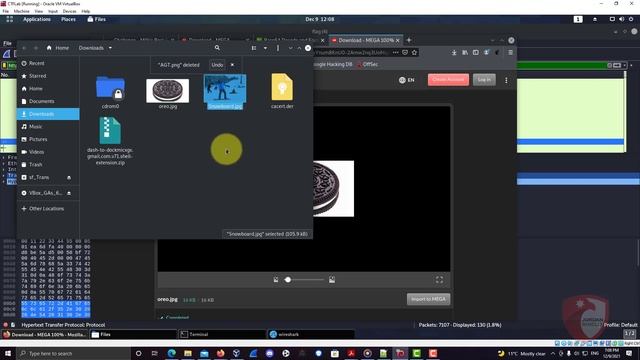Change MEGA language from EN
This screenshot has height=360, width=640.
pos(407,80)
